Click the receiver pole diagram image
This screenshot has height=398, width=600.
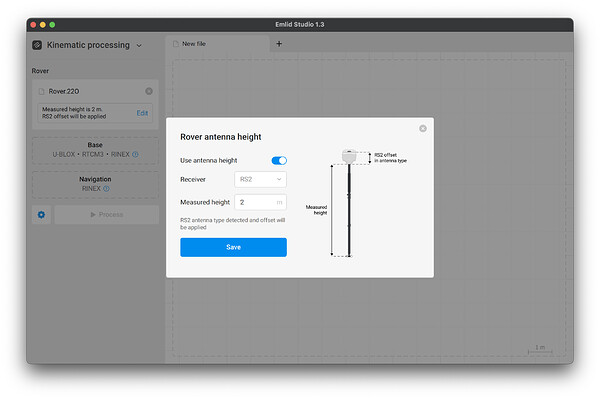pos(349,203)
